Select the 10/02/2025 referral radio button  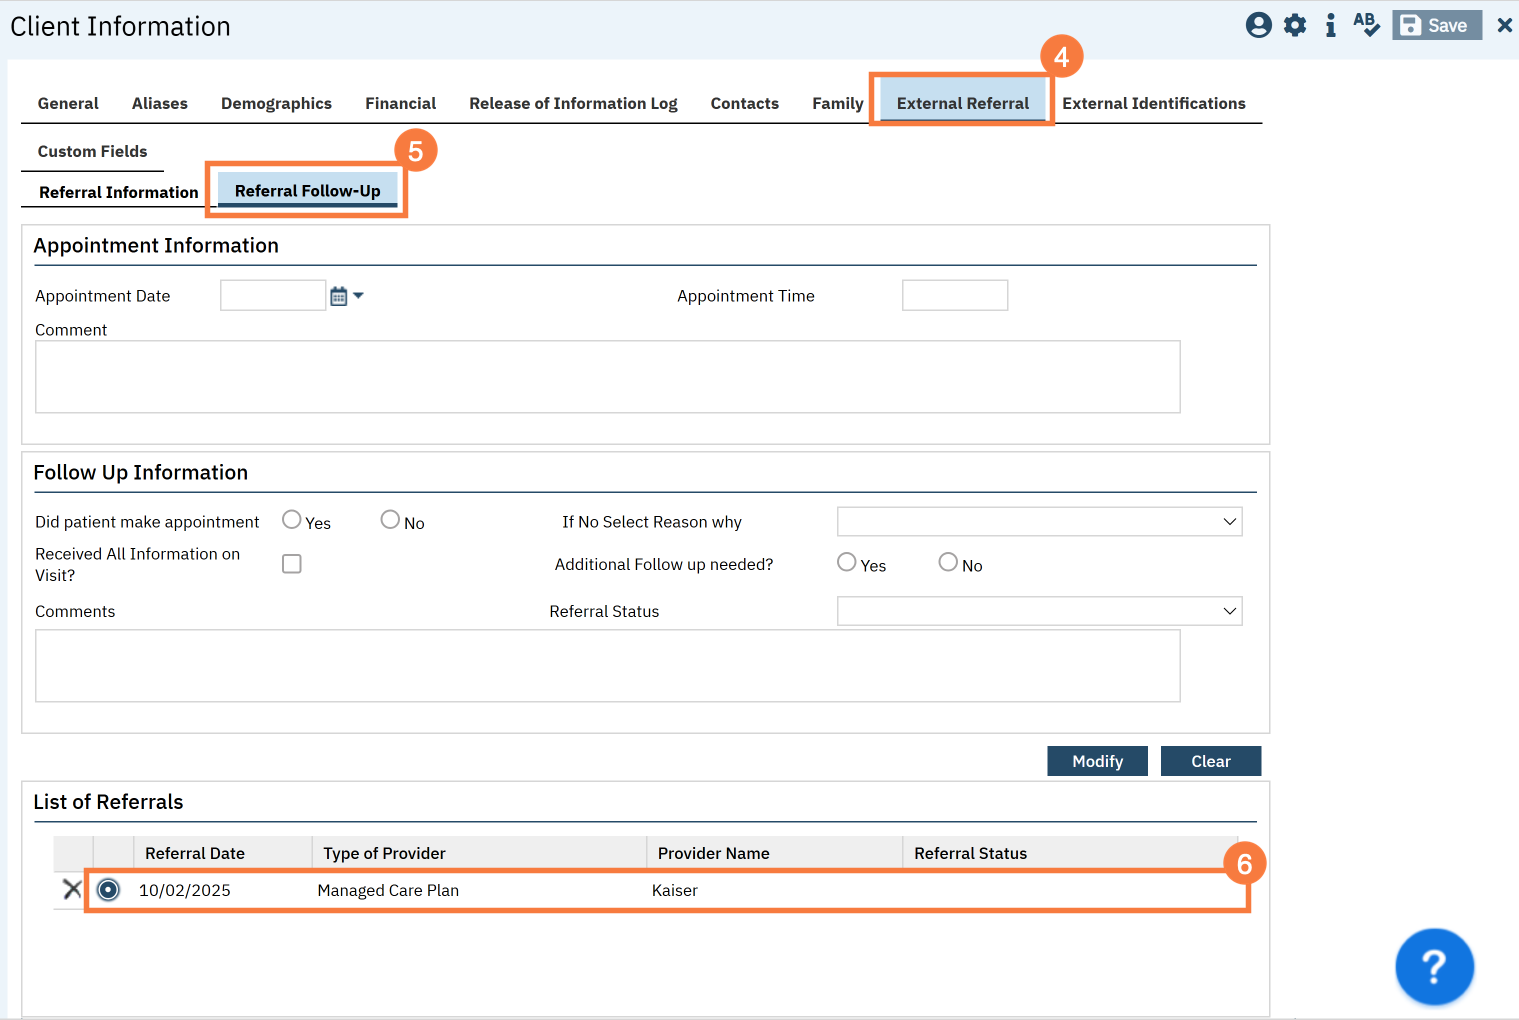point(109,889)
